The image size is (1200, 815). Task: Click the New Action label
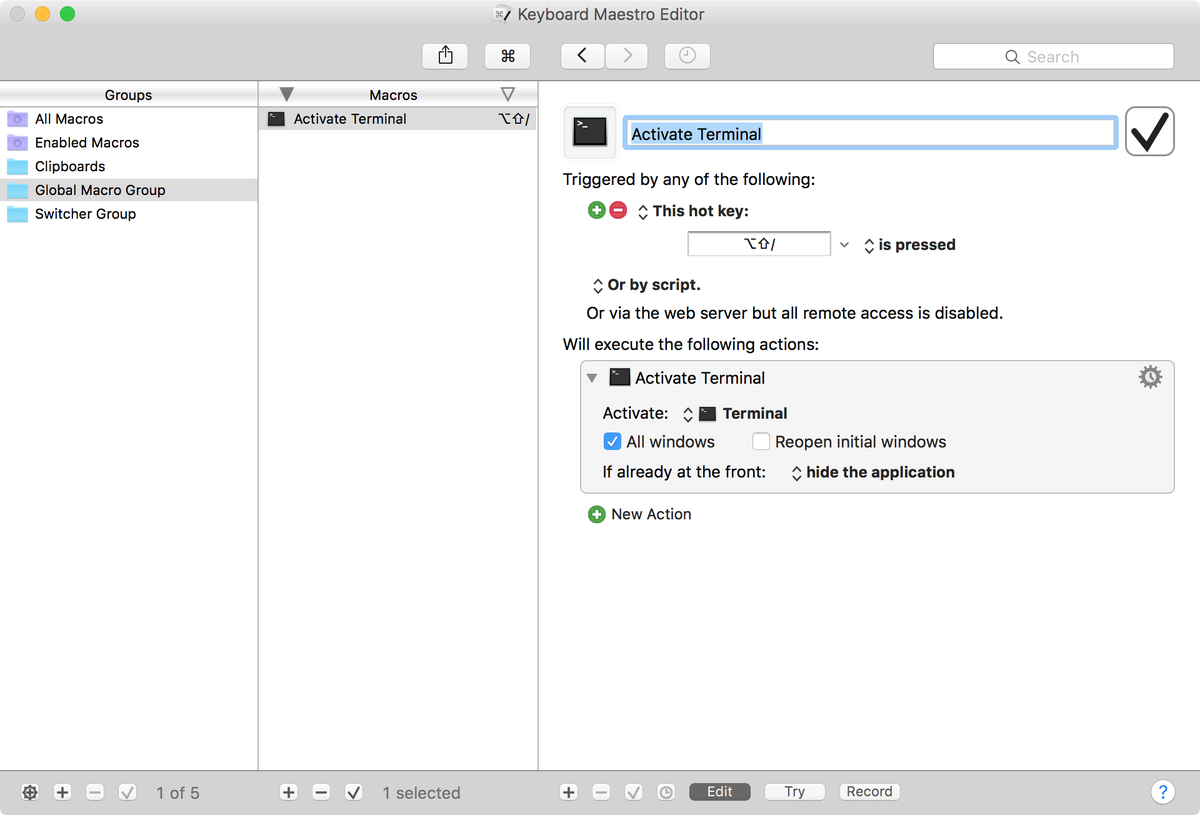pos(651,514)
